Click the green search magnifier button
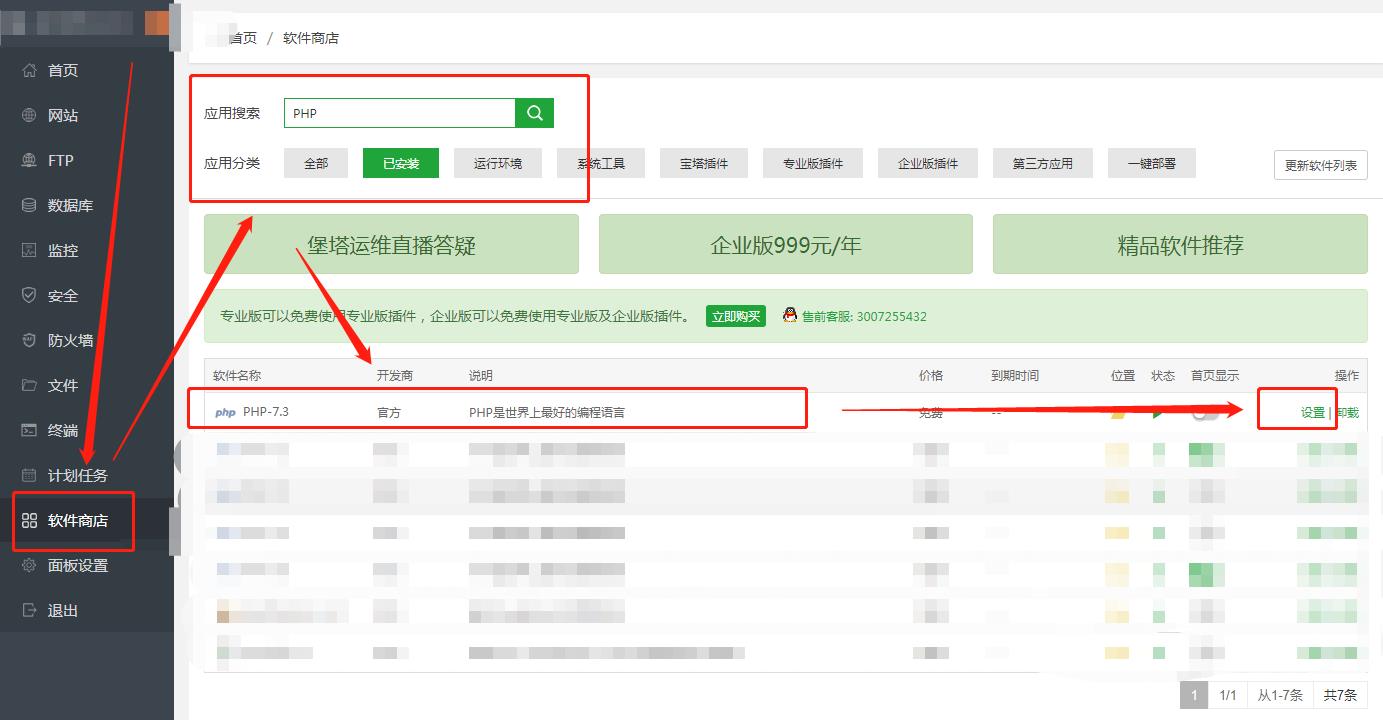Image resolution: width=1383 pixels, height=720 pixels. tap(535, 113)
